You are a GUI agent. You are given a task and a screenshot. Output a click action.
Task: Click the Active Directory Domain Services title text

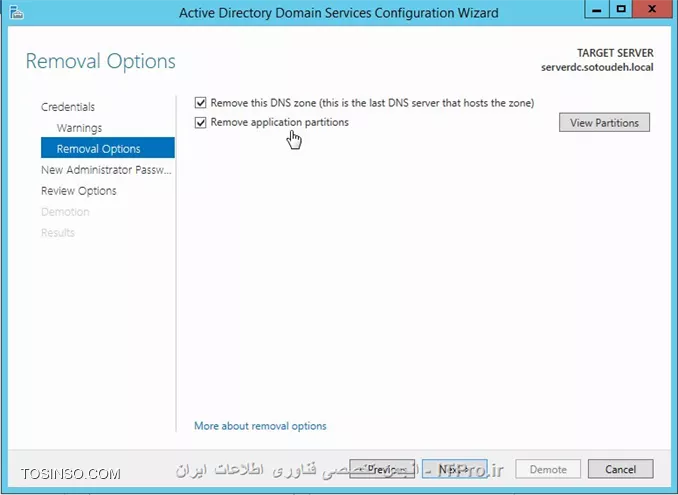[x=339, y=13]
